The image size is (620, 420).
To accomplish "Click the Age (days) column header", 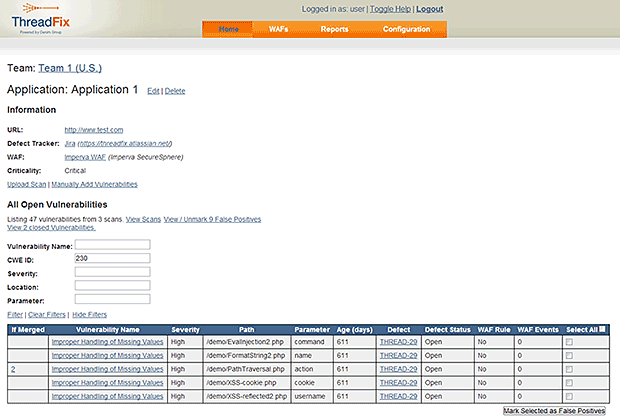I will click(355, 329).
